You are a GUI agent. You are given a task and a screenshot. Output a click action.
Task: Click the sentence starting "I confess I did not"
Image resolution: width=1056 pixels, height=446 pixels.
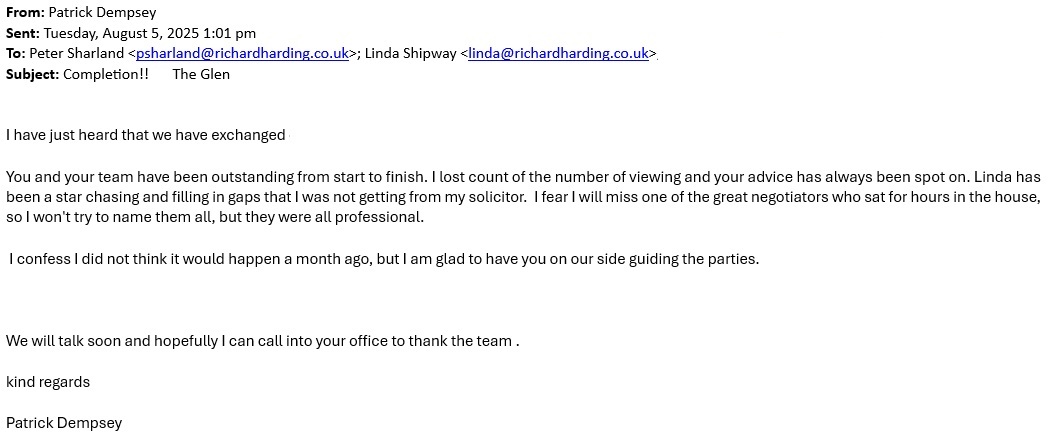tap(384, 259)
